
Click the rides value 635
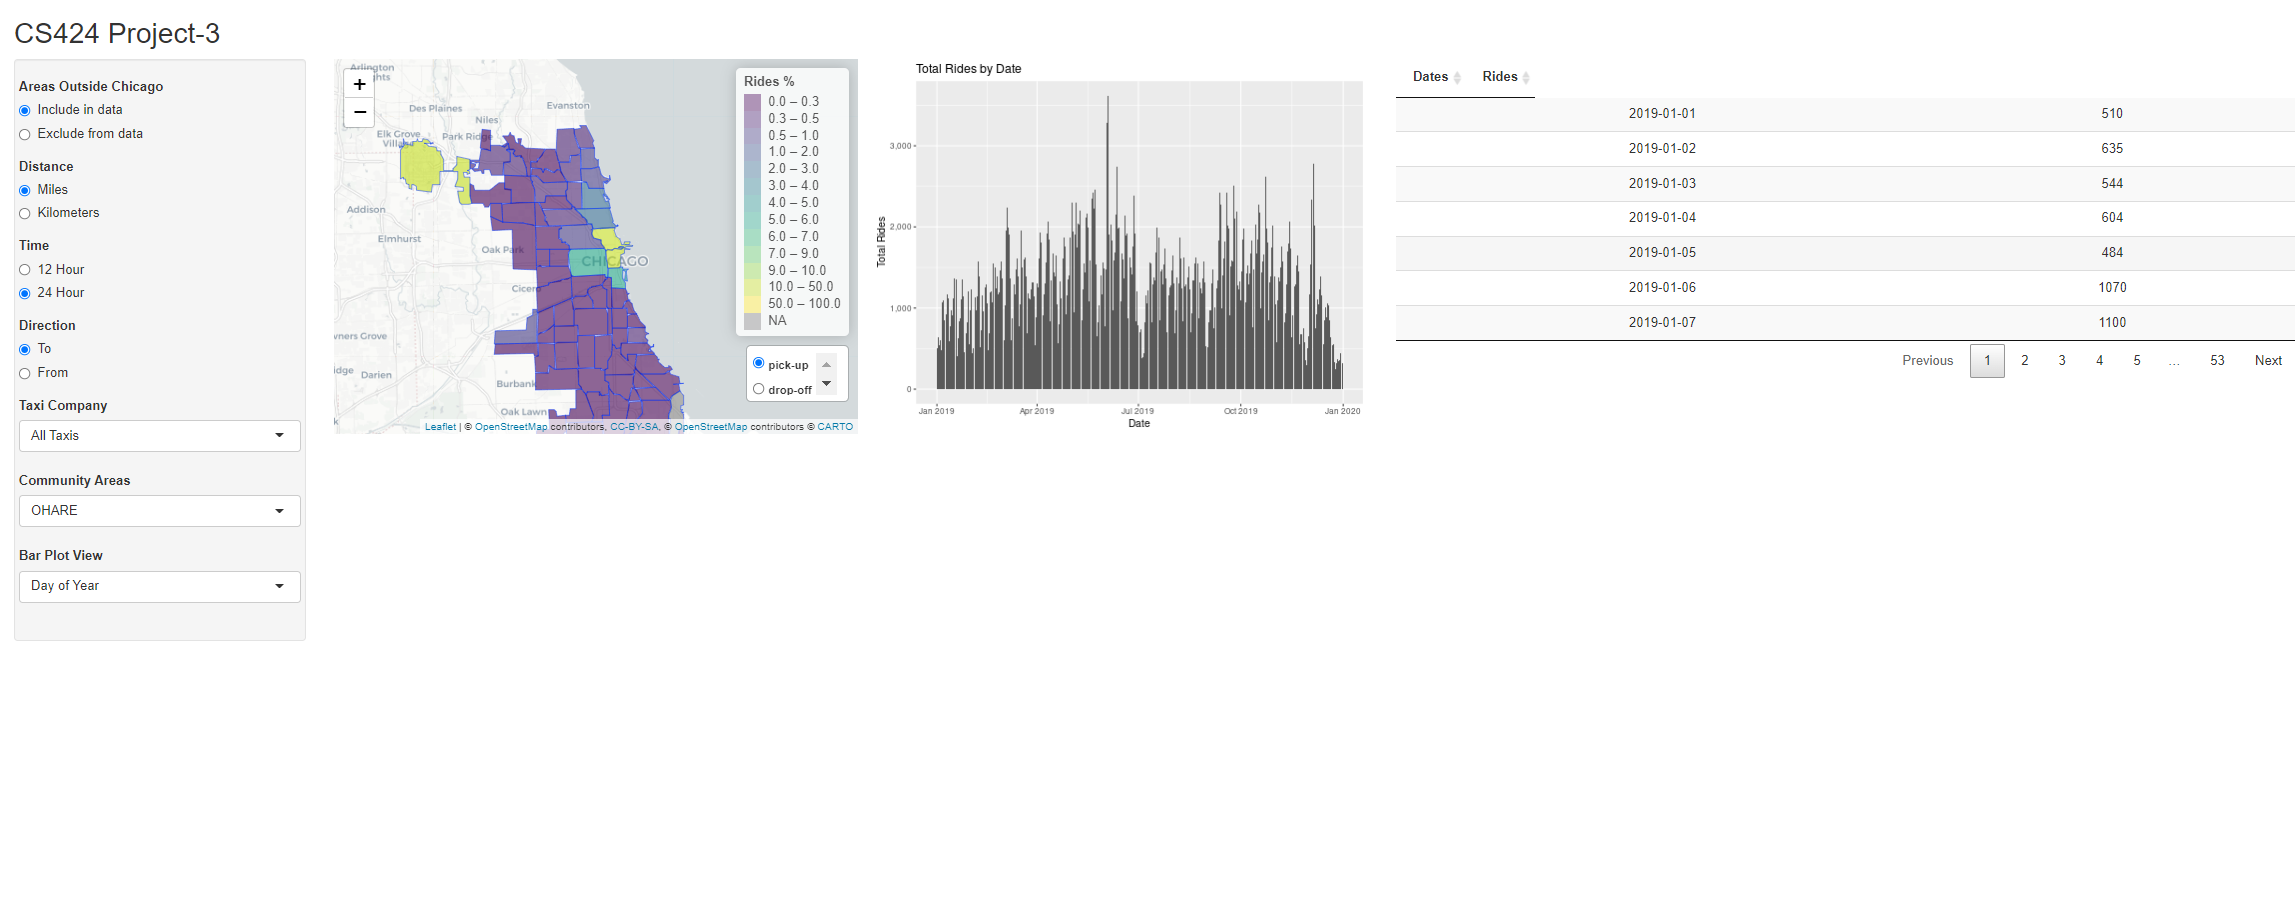pos(2112,149)
